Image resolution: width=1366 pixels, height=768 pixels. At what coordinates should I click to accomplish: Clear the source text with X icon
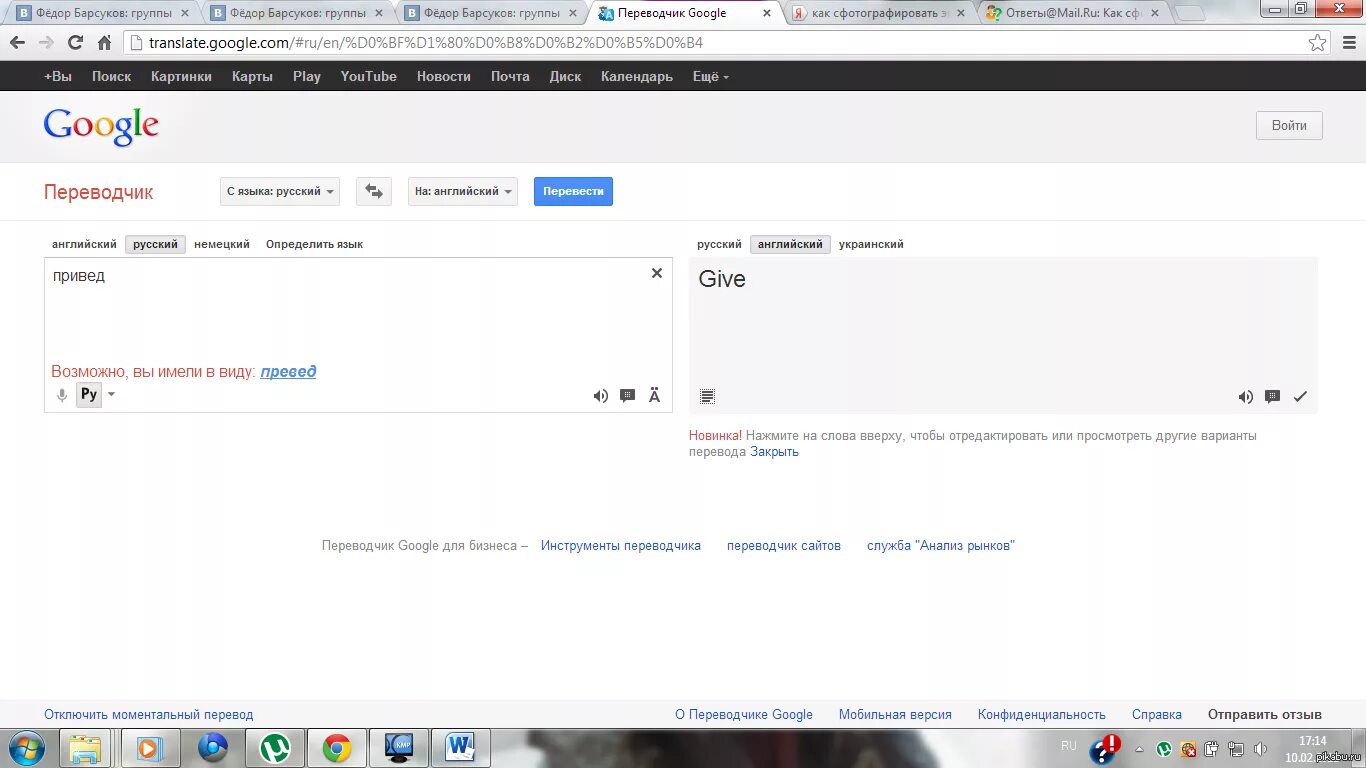coord(657,273)
